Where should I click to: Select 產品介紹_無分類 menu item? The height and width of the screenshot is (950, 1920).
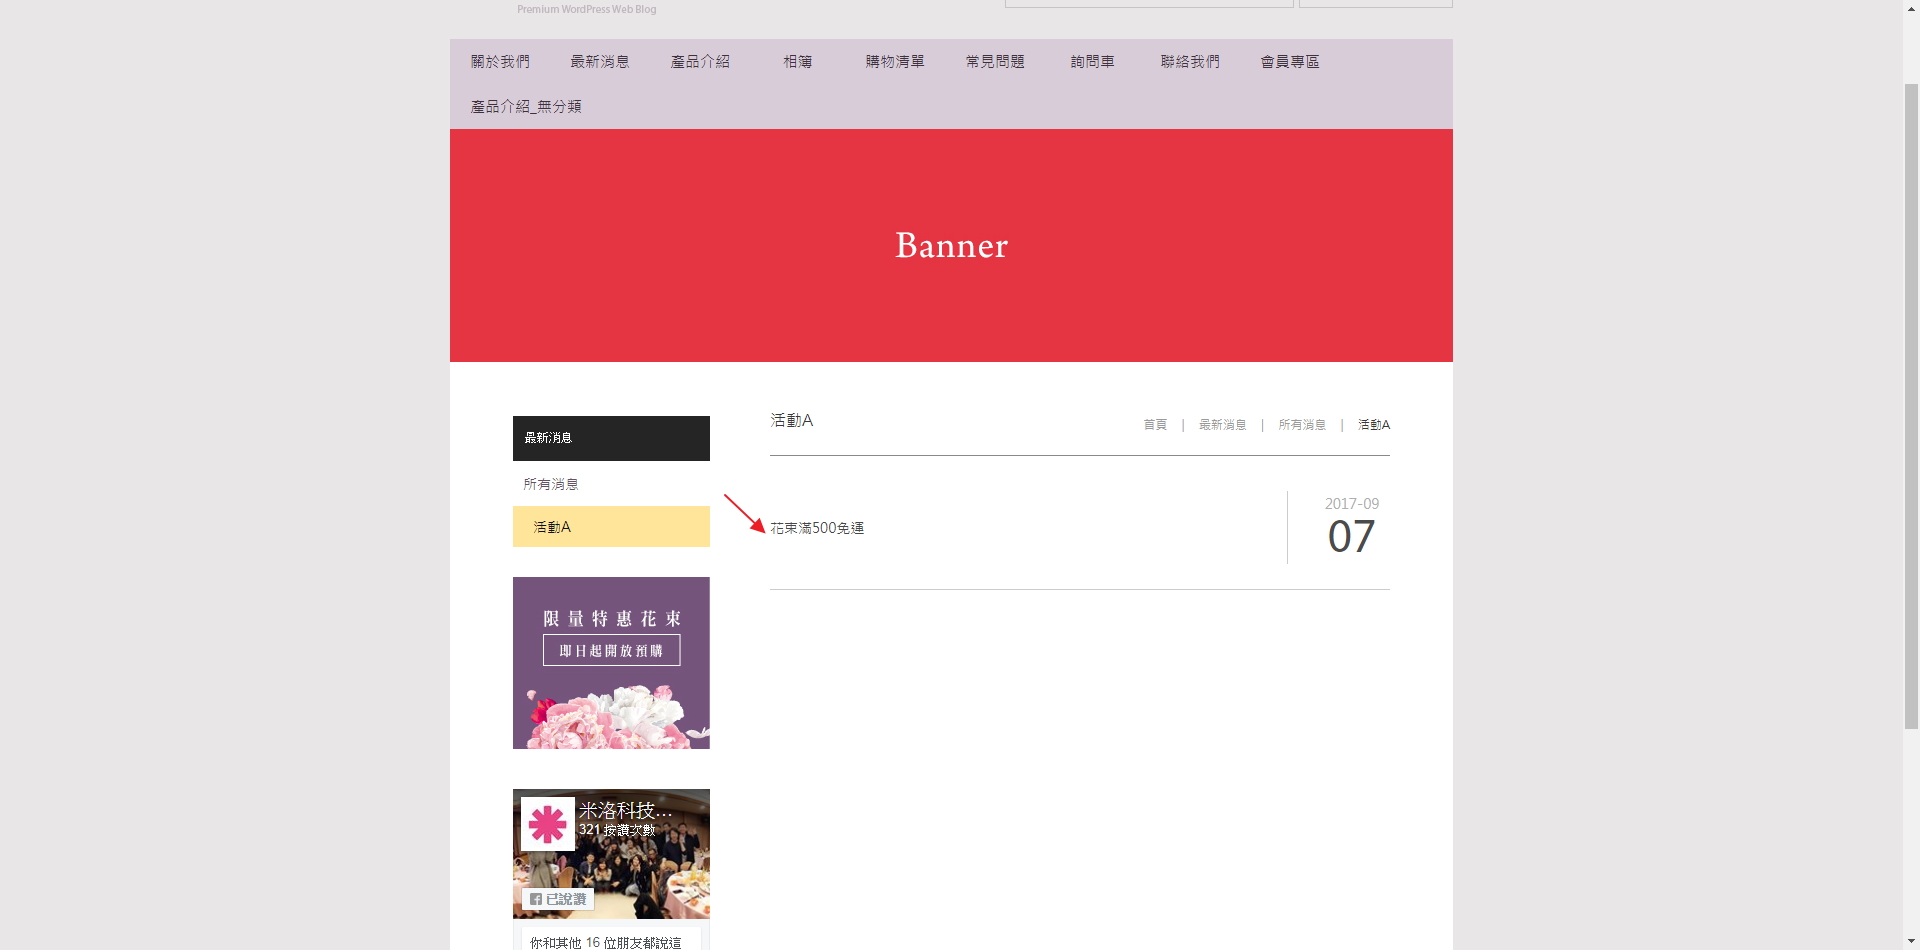point(526,107)
